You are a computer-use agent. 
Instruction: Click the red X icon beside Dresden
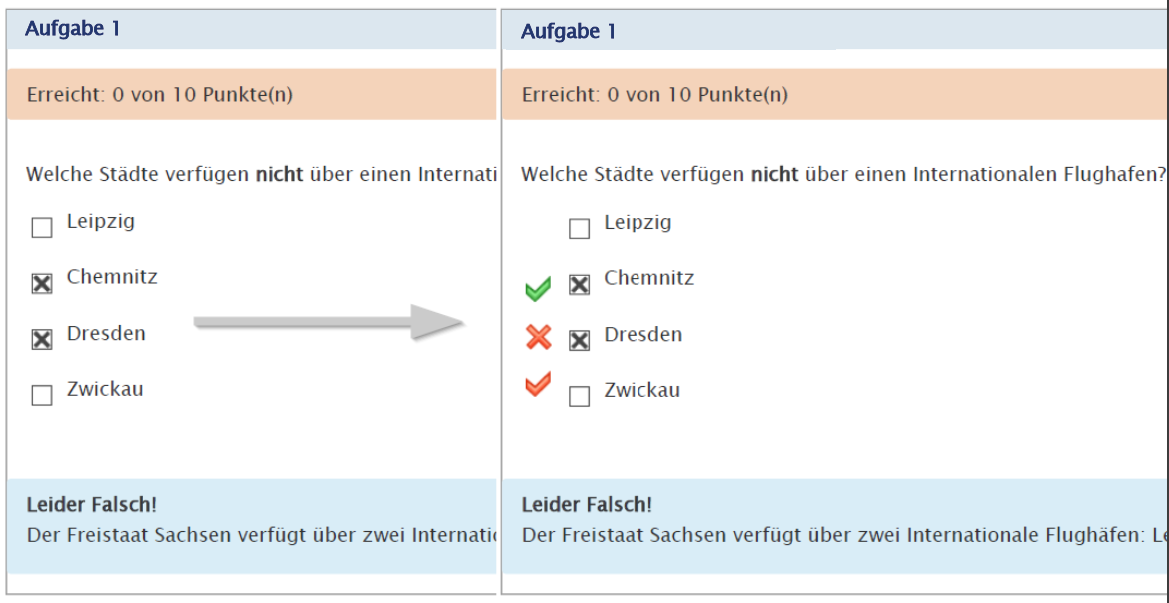pyautogui.click(x=538, y=338)
